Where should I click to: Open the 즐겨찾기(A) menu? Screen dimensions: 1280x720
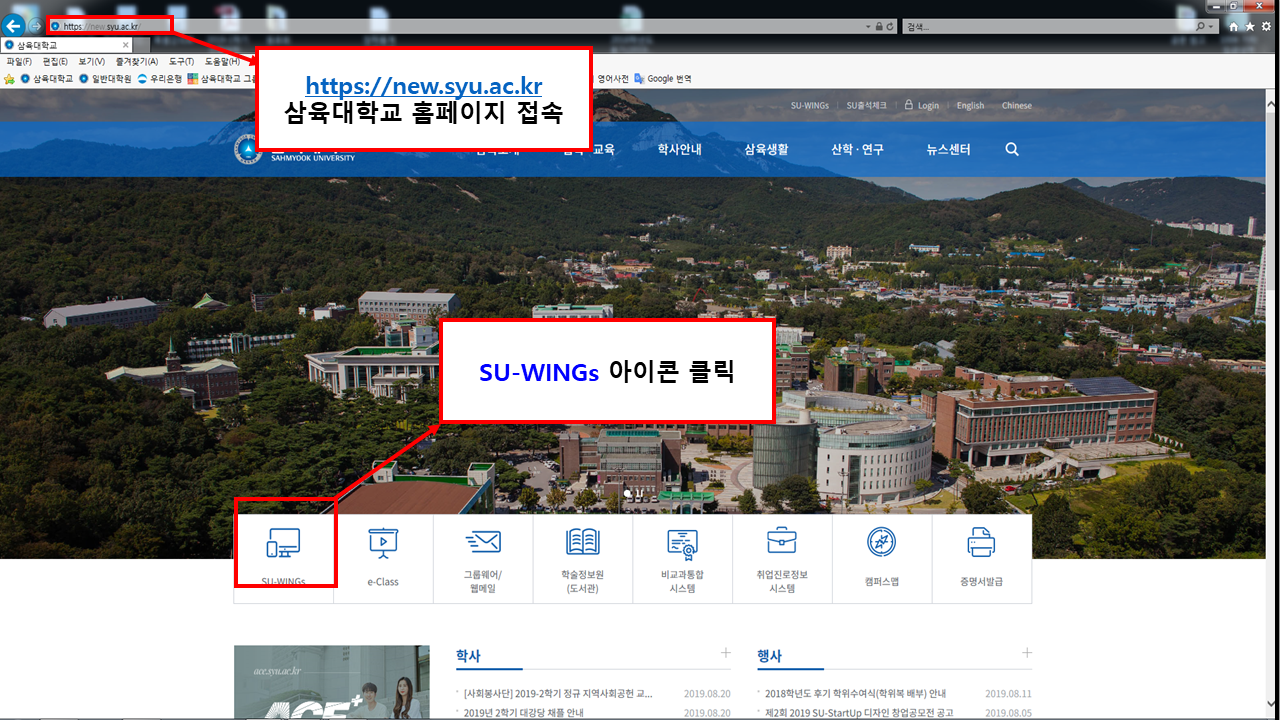(136, 62)
